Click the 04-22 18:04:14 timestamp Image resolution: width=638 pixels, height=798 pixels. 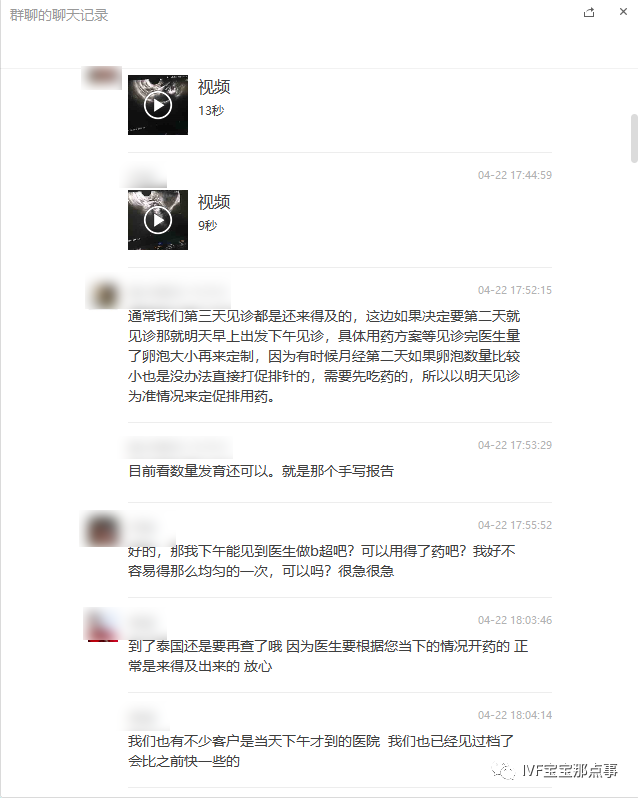coord(515,715)
